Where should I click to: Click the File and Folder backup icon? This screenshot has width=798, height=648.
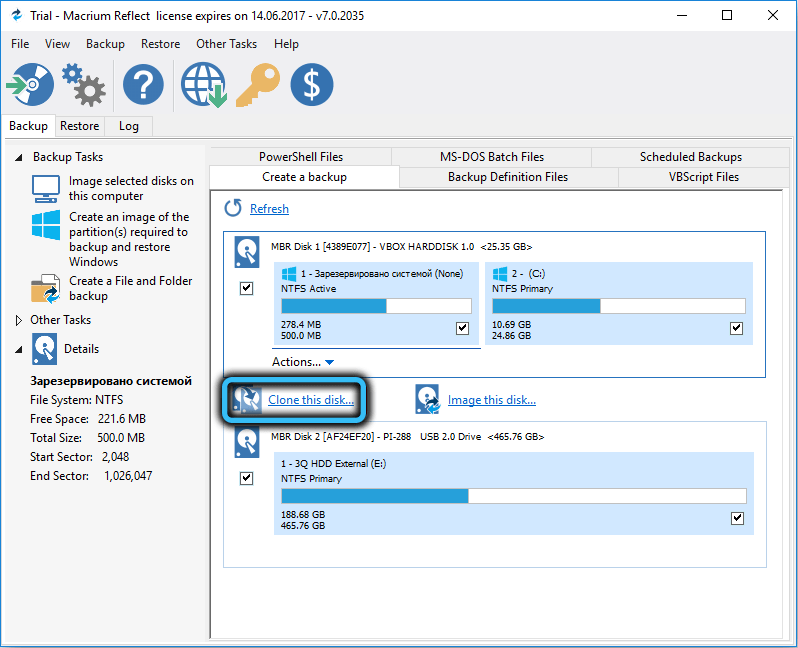(x=46, y=289)
